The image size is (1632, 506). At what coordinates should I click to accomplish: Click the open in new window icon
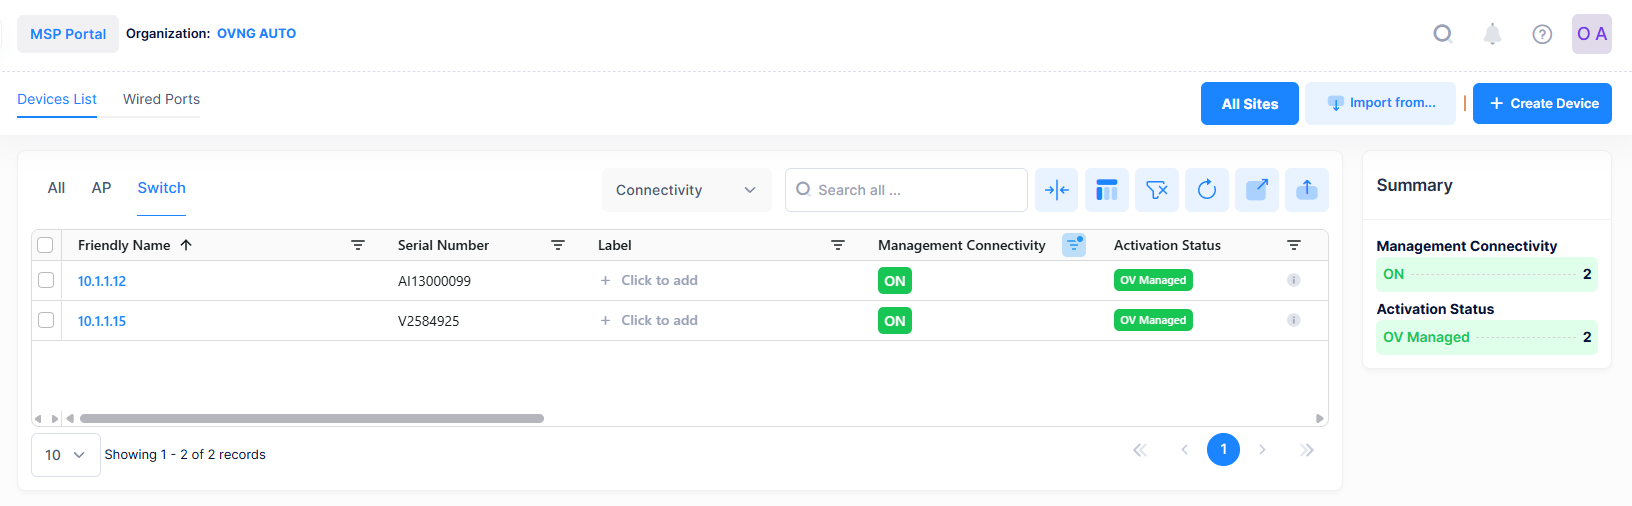coord(1257,190)
